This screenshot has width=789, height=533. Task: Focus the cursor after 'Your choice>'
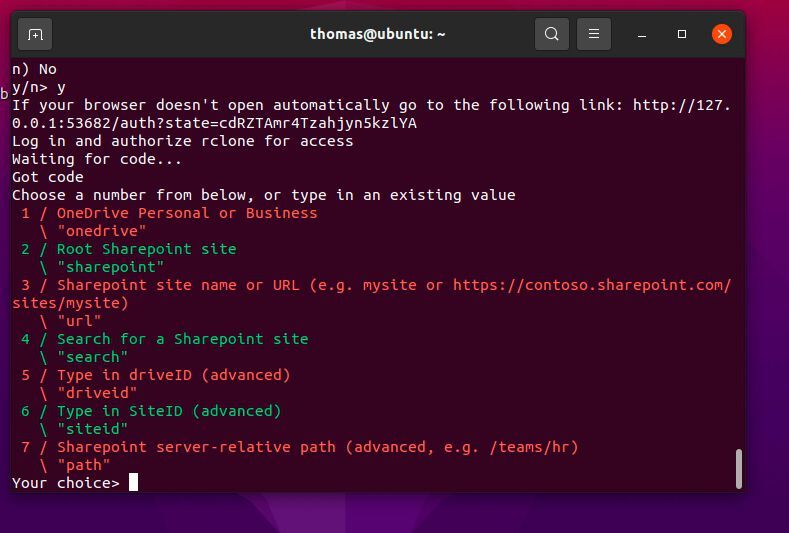click(x=133, y=483)
